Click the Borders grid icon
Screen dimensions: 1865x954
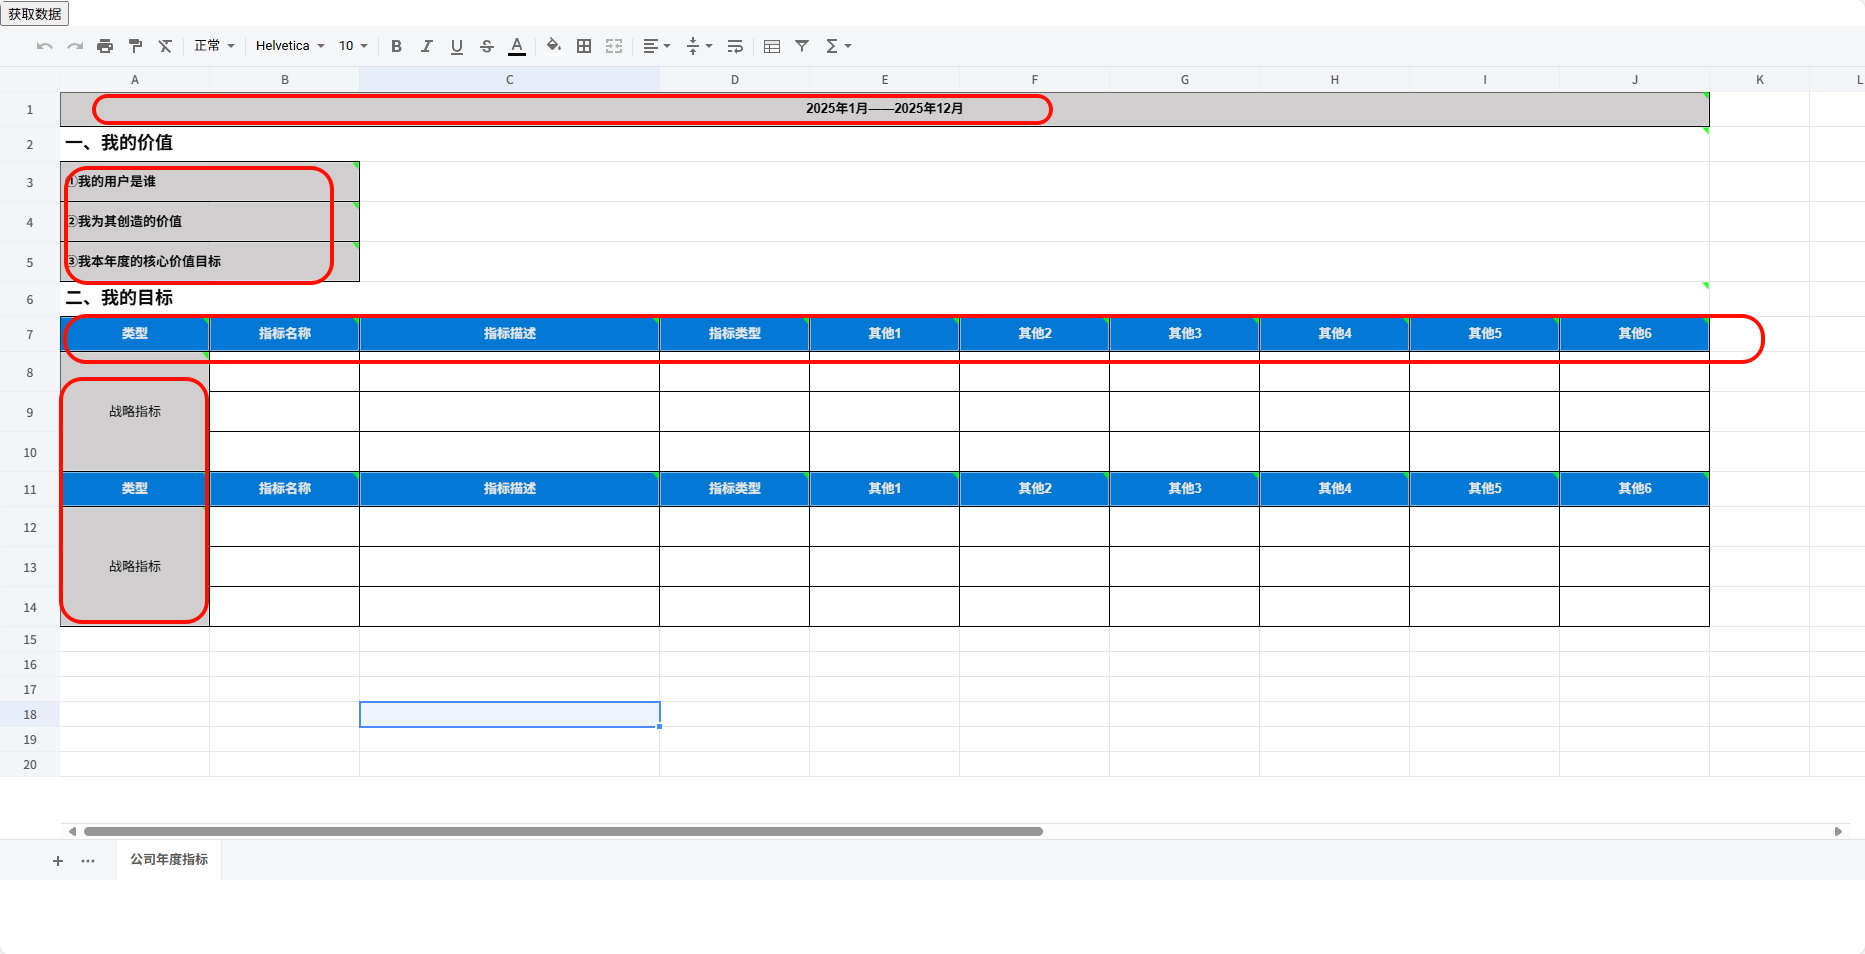coord(583,46)
